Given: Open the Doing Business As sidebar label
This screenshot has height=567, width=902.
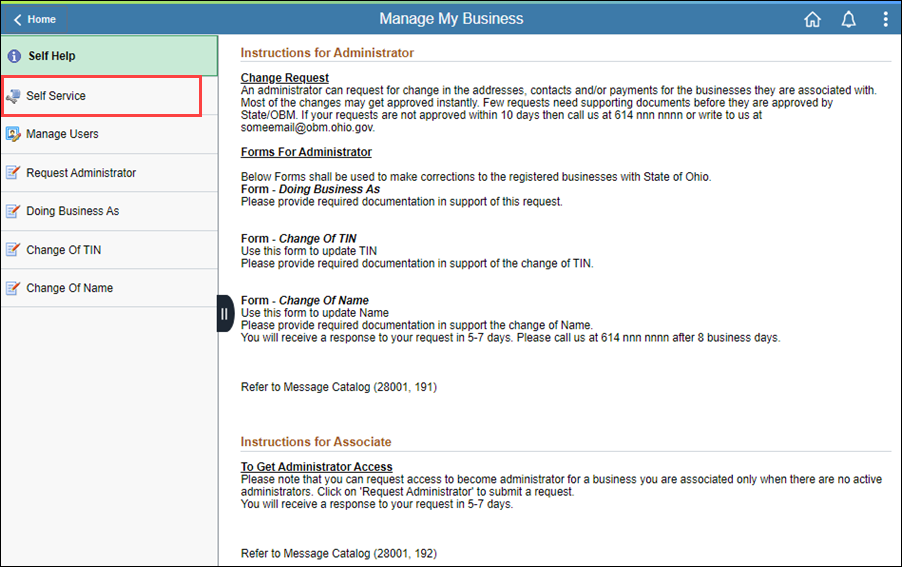Looking at the screenshot, I should click(x=72, y=211).
